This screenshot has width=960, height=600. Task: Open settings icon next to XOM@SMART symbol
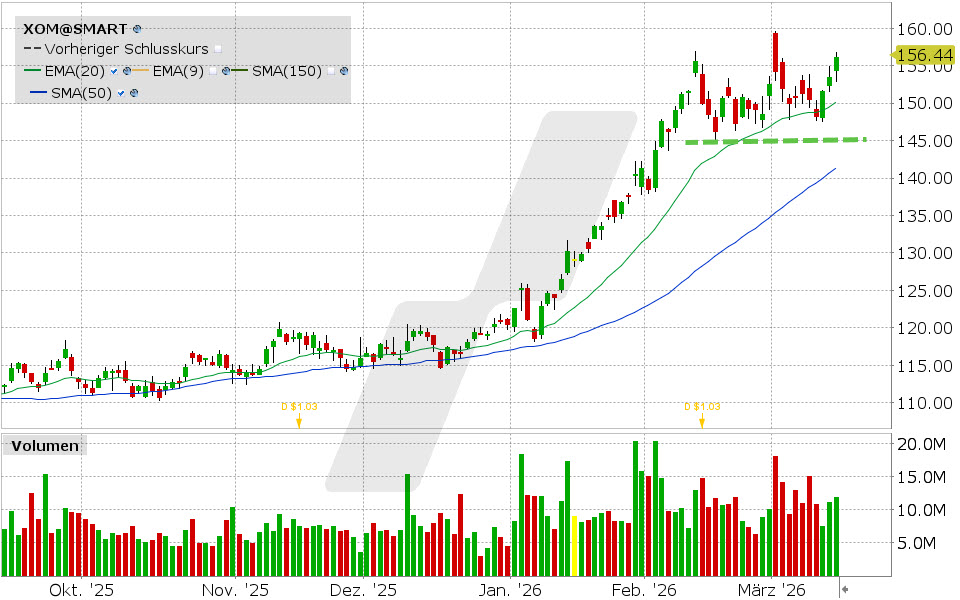[137, 29]
